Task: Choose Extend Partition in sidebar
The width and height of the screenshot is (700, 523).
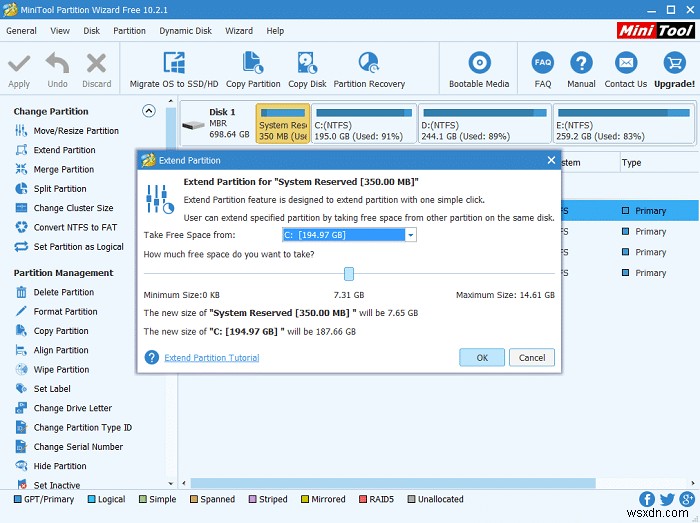Action: [55, 150]
